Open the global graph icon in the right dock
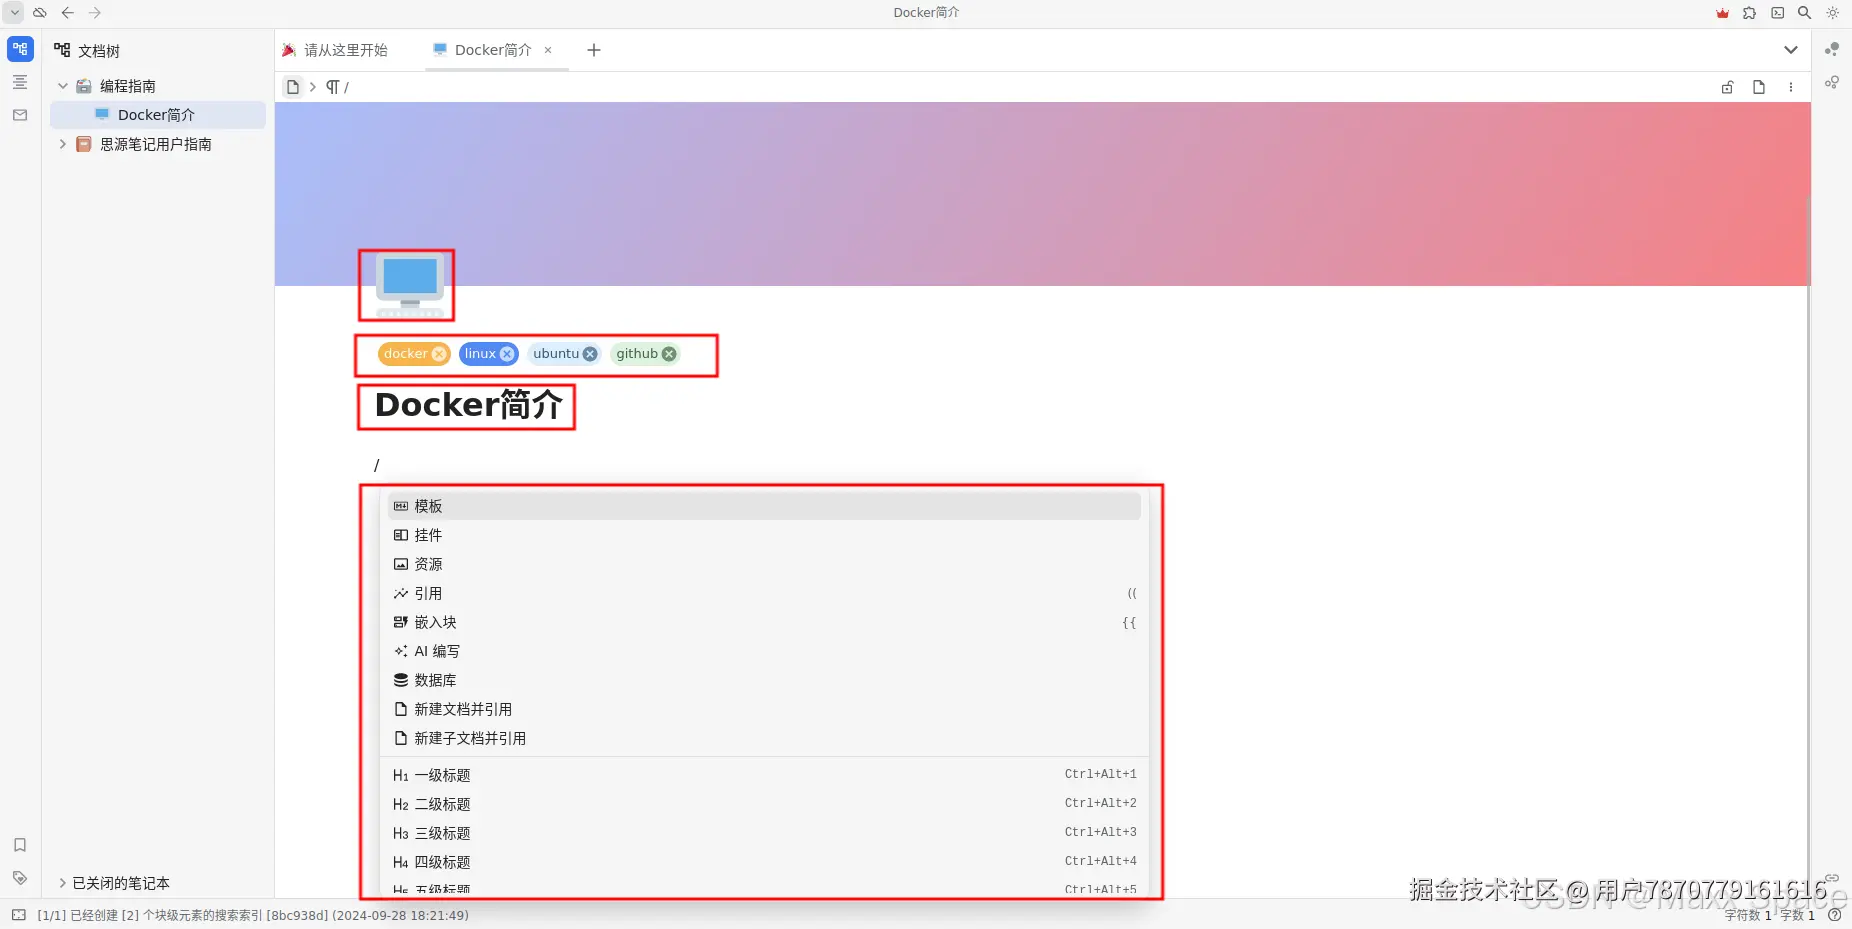Image resolution: width=1852 pixels, height=929 pixels. click(1832, 82)
